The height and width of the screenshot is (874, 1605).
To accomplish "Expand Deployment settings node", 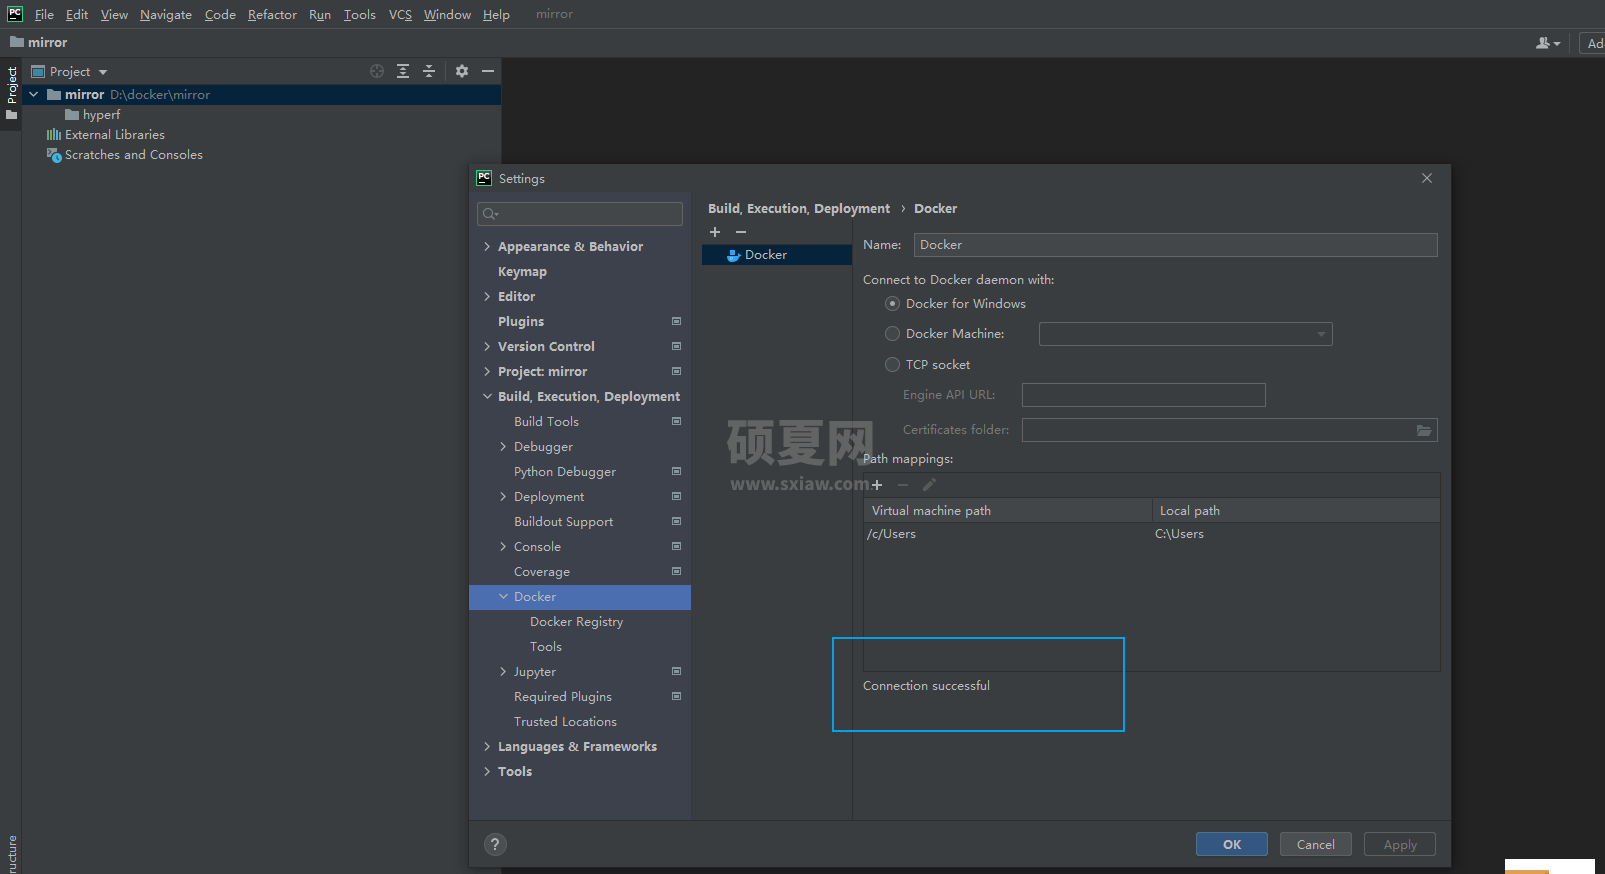I will pos(503,497).
